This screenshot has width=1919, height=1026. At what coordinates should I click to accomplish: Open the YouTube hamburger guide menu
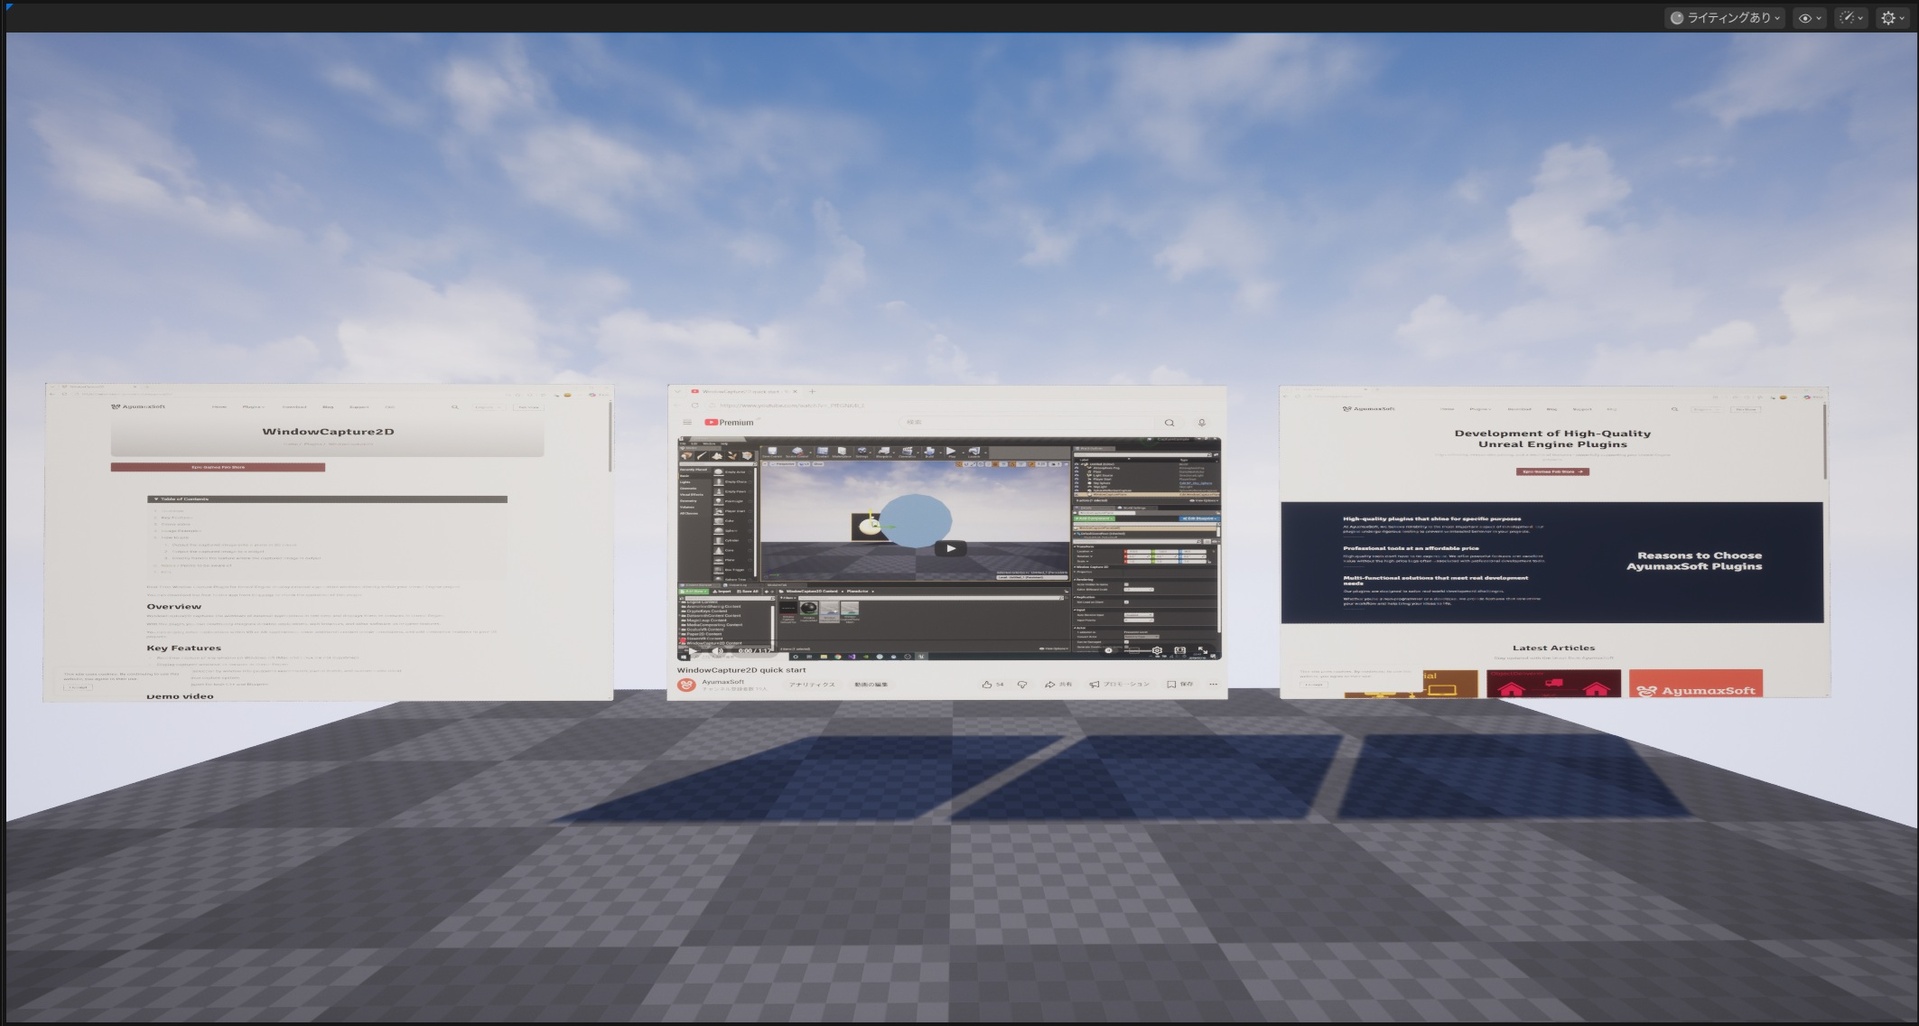click(x=687, y=422)
